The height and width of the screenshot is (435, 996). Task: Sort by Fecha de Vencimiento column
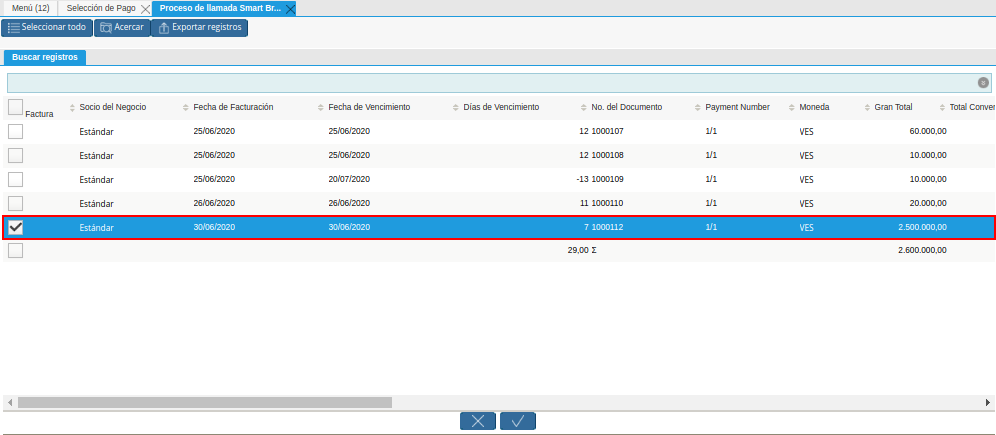point(369,107)
